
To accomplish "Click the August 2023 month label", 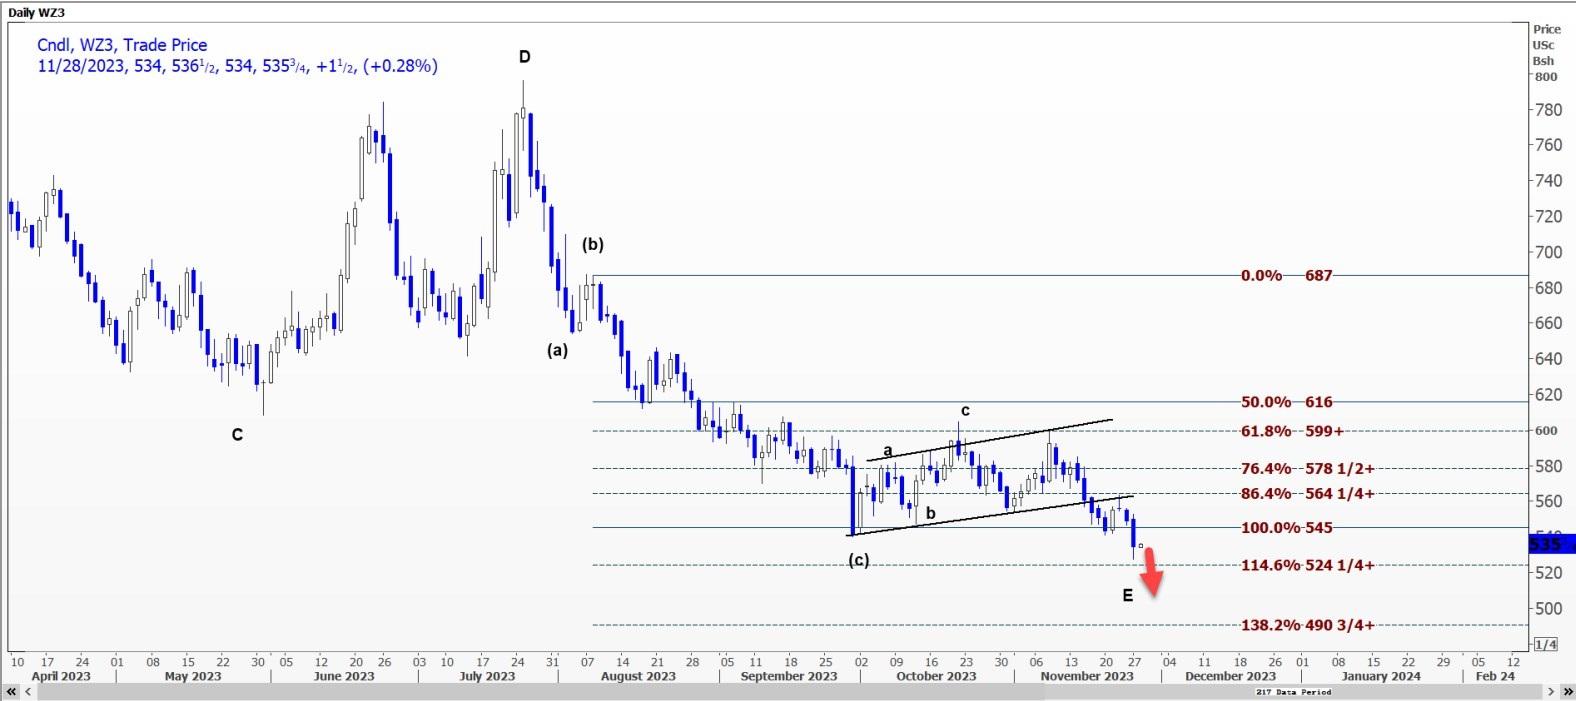I will [638, 676].
